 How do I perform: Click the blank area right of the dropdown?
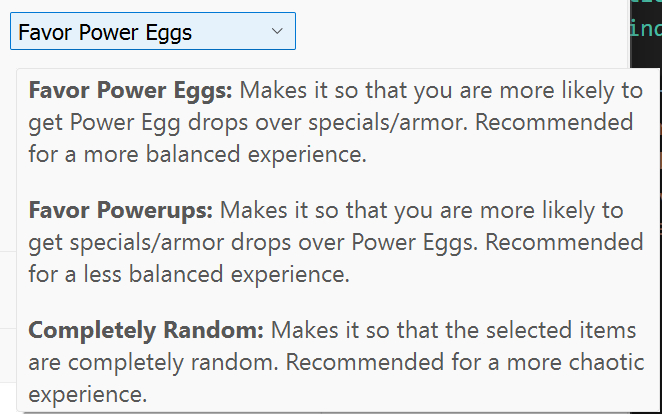tap(450, 32)
